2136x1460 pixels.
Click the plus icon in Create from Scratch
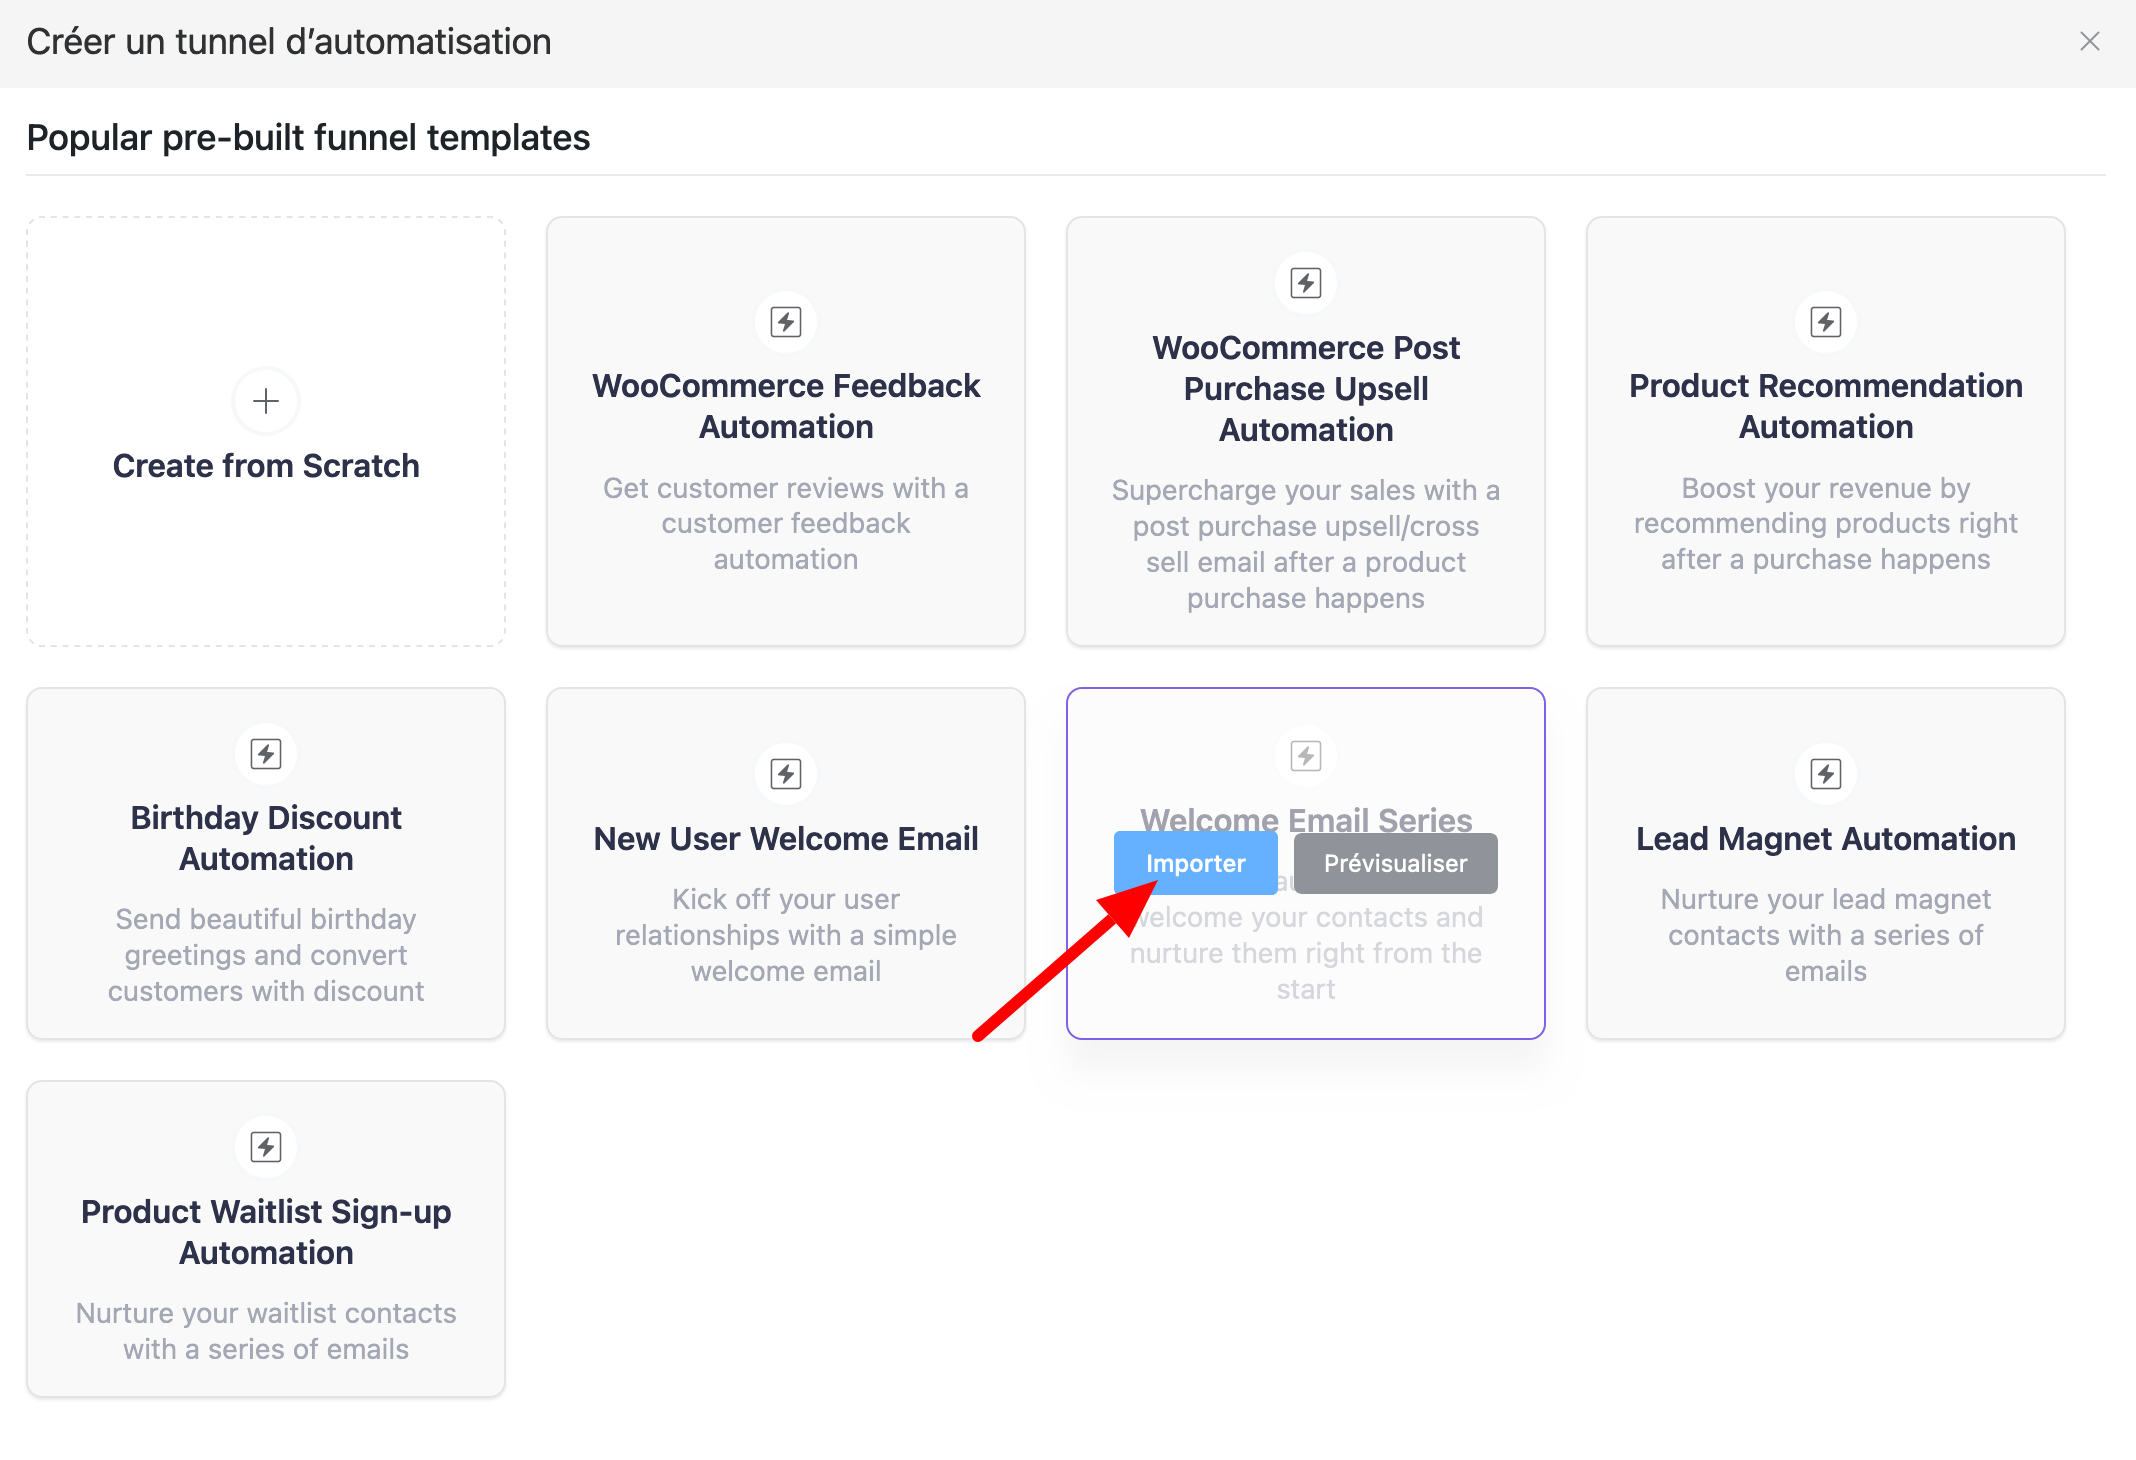coord(265,401)
